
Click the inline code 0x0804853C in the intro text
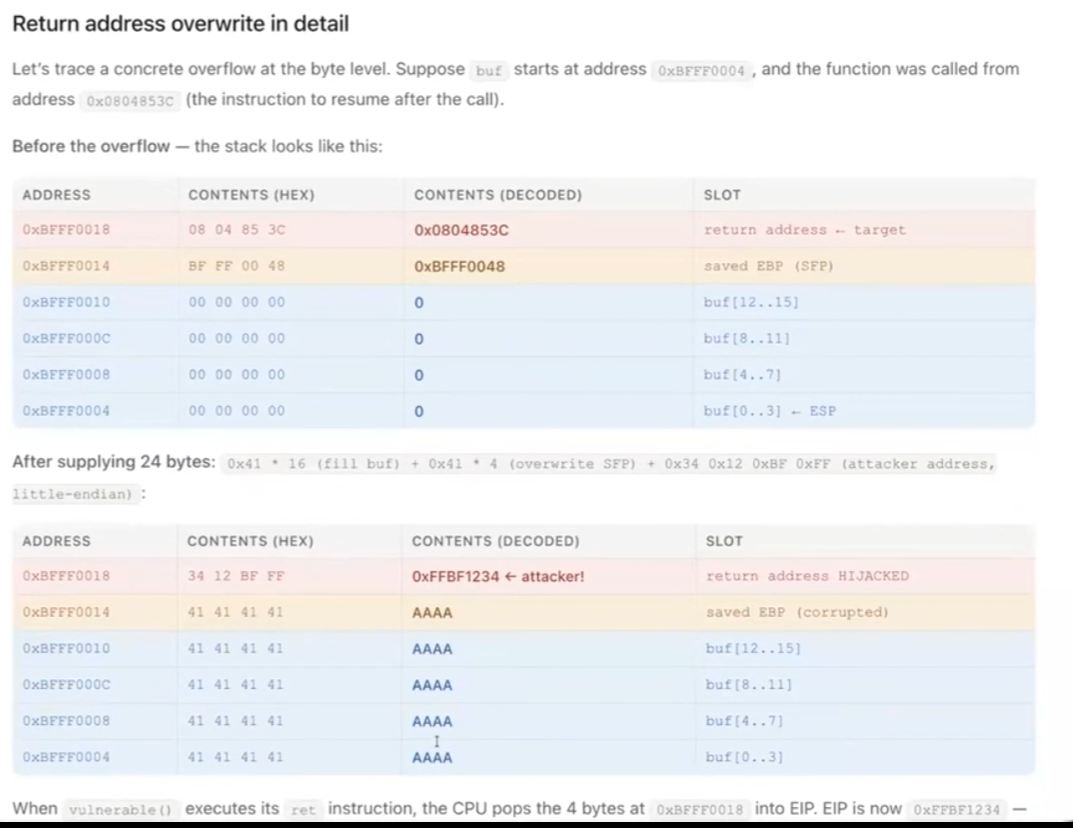[x=130, y=101]
